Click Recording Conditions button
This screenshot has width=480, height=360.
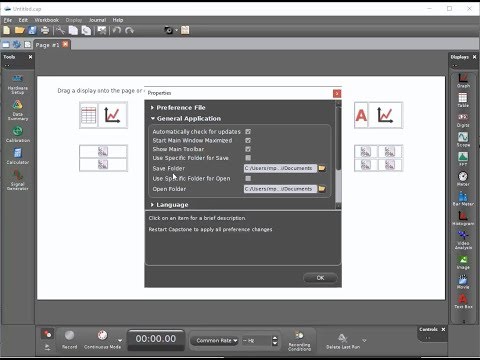point(299,341)
